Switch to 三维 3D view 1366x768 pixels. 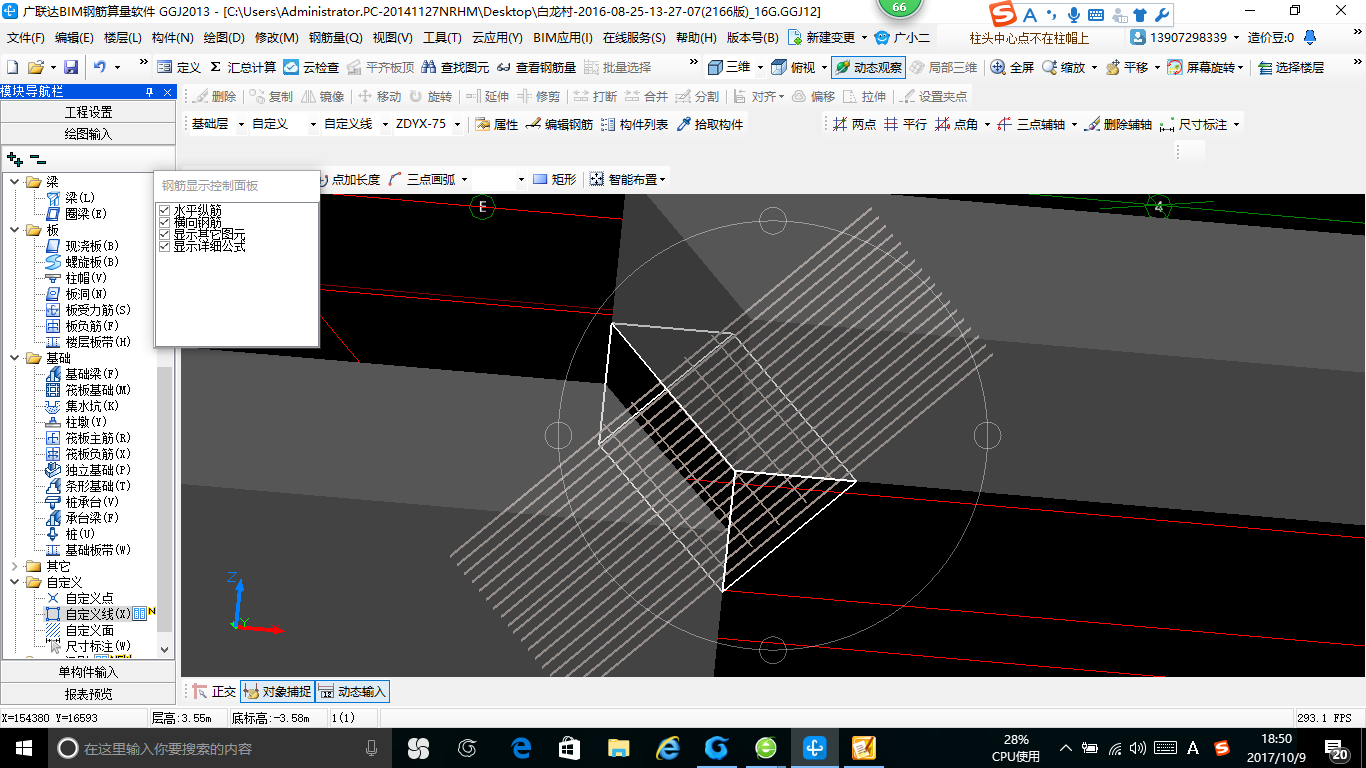729,67
